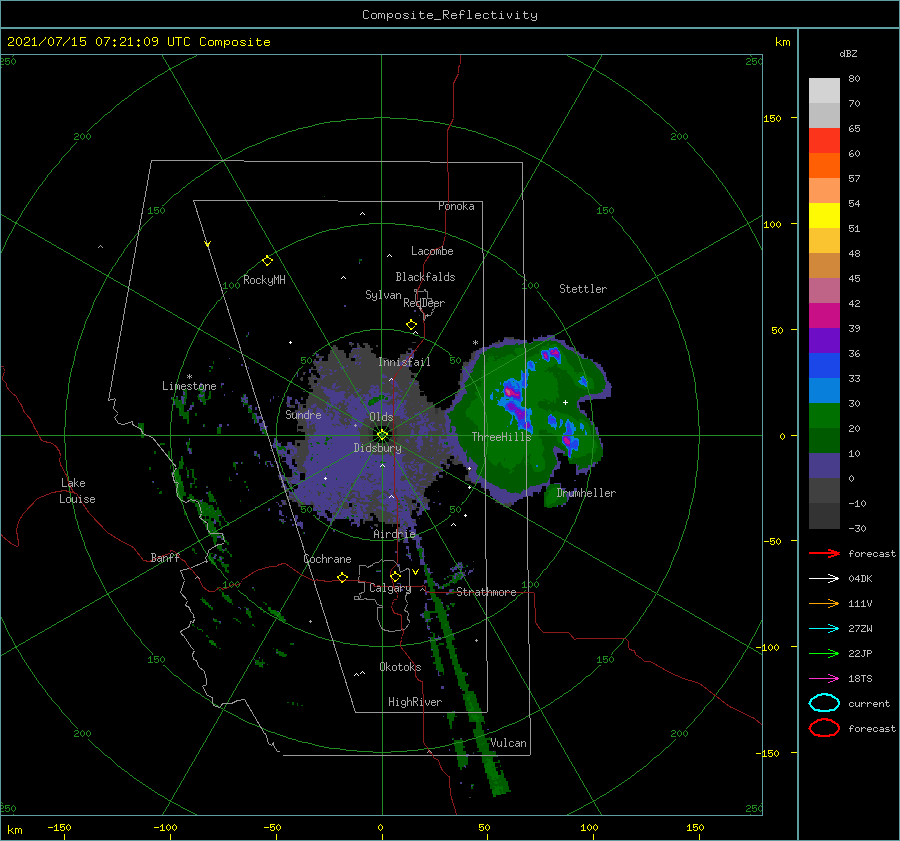Click the Limestone label
Image resolution: width=900 pixels, height=841 pixels.
189,386
